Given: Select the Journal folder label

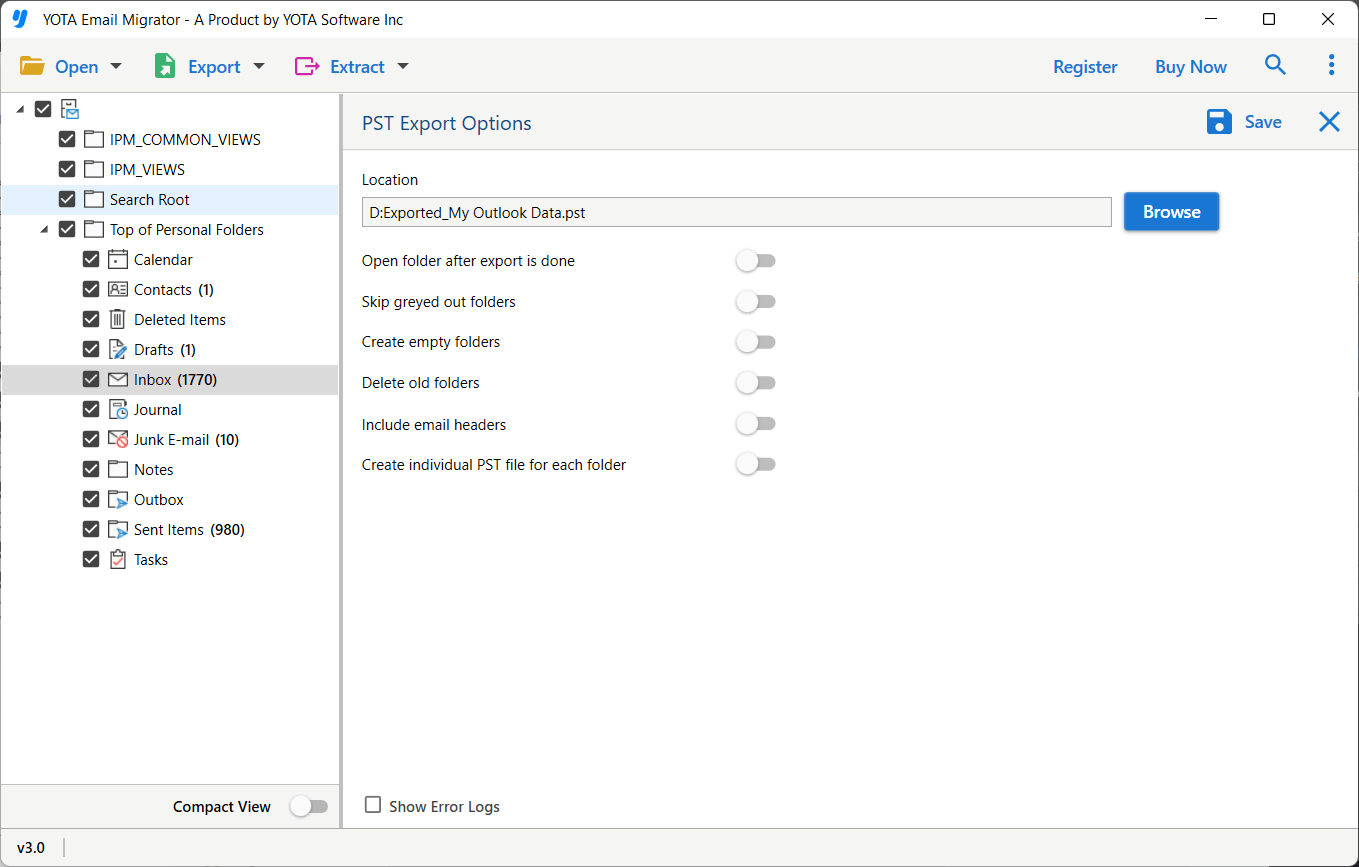Looking at the screenshot, I should (158, 409).
